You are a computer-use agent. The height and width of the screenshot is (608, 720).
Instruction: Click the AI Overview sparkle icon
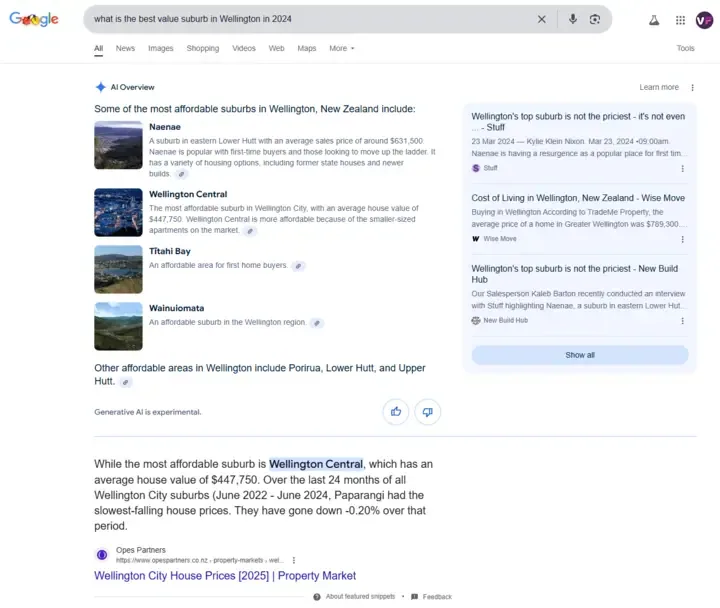pyautogui.click(x=101, y=87)
